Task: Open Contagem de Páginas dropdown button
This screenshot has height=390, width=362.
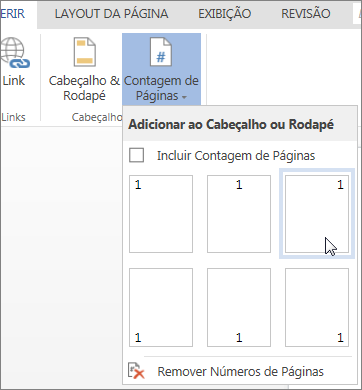Action: (161, 69)
